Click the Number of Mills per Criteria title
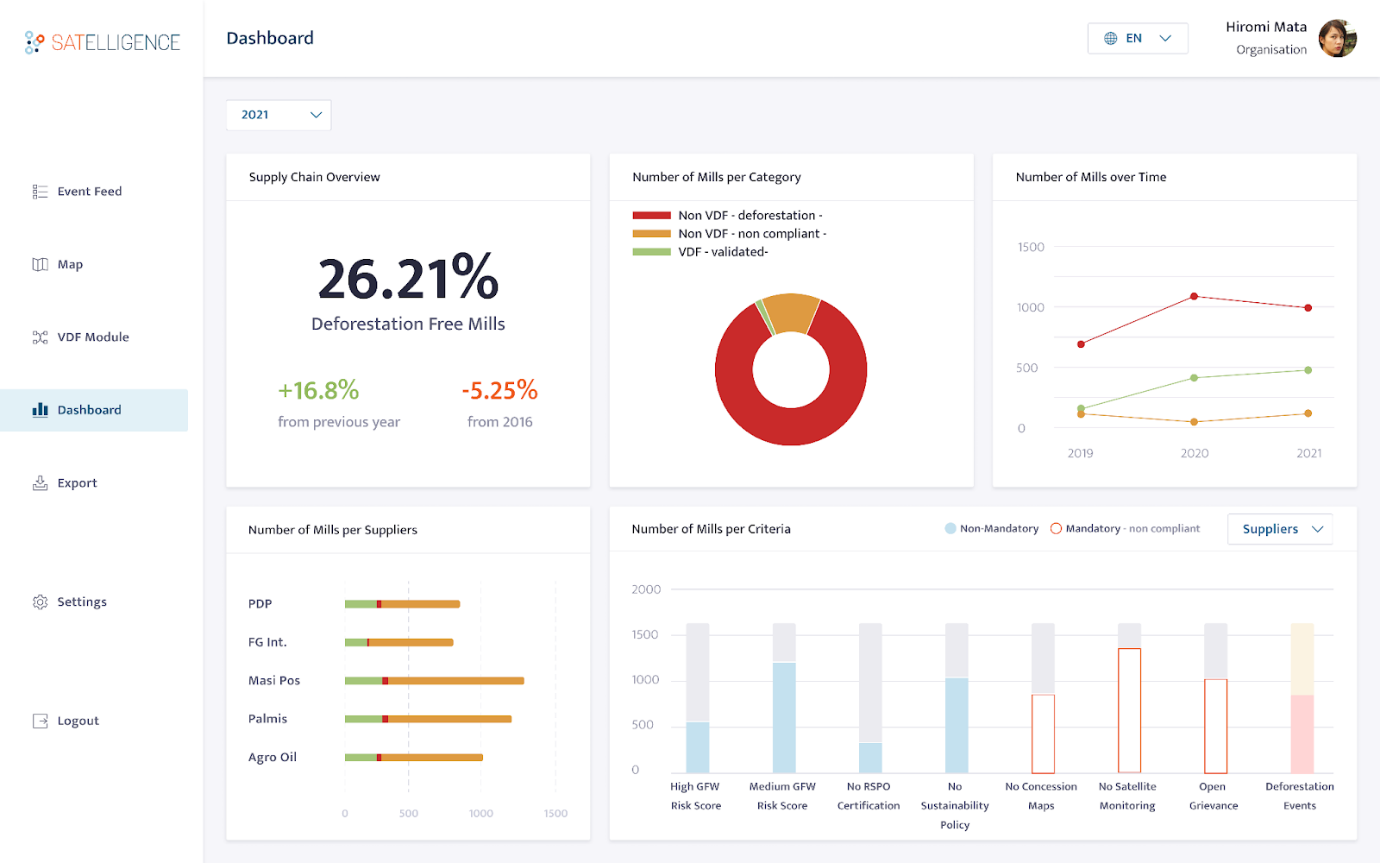Image resolution: width=1380 pixels, height=863 pixels. 711,529
